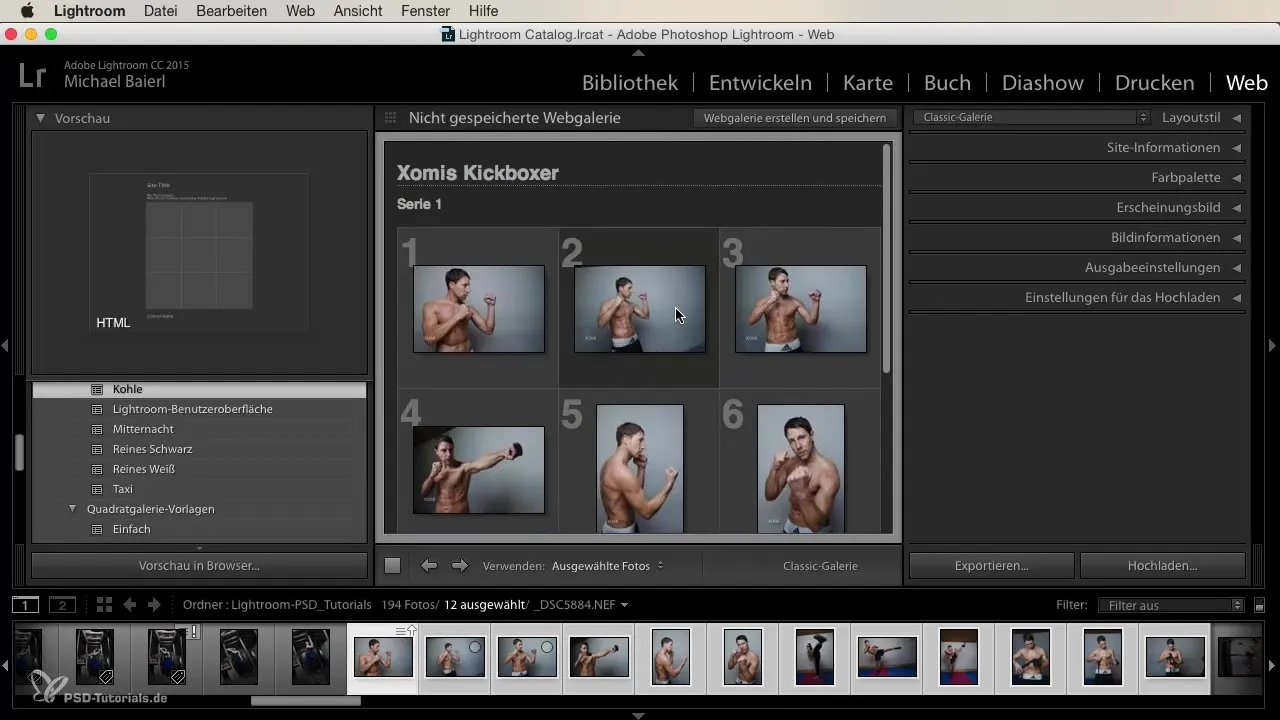Click the Lr logo identity plate
The width and height of the screenshot is (1280, 720).
pyautogui.click(x=32, y=74)
